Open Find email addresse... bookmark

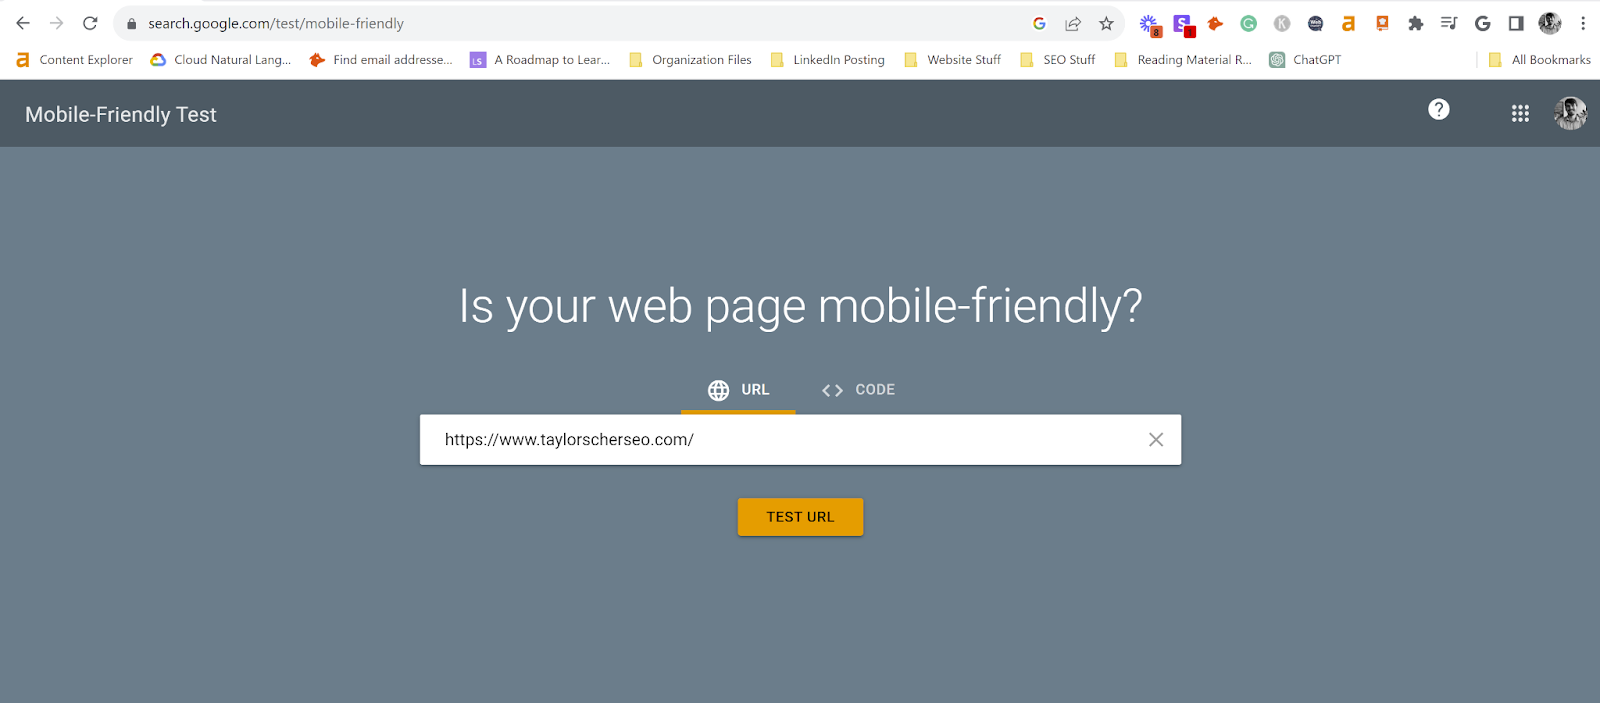pos(381,60)
